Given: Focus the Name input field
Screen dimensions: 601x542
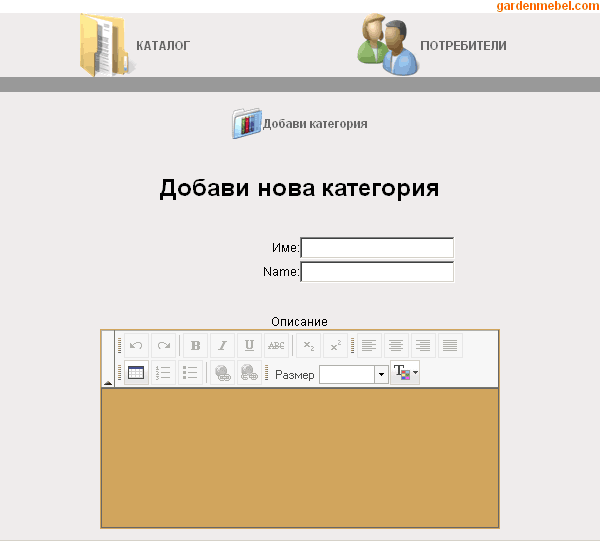Looking at the screenshot, I should 378,271.
